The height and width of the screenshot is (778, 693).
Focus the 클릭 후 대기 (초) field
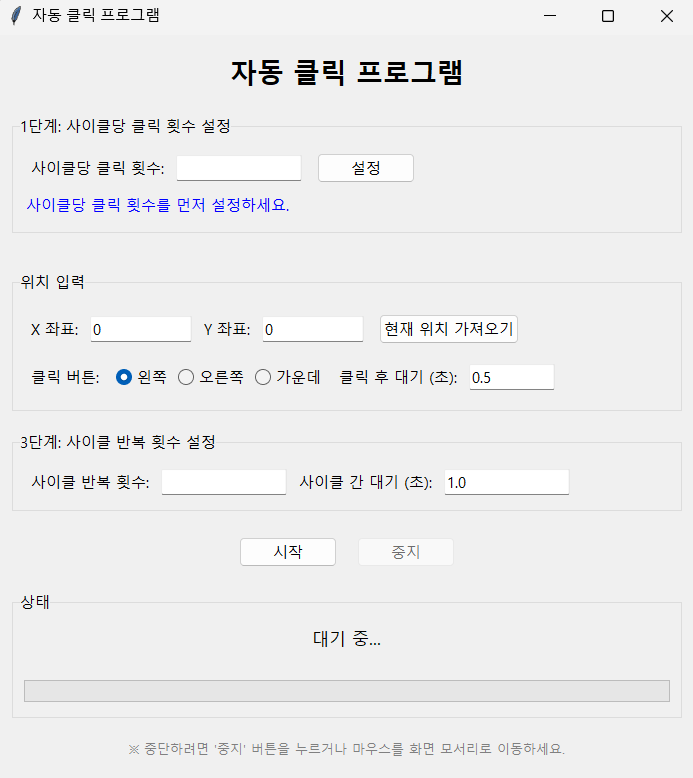point(511,377)
